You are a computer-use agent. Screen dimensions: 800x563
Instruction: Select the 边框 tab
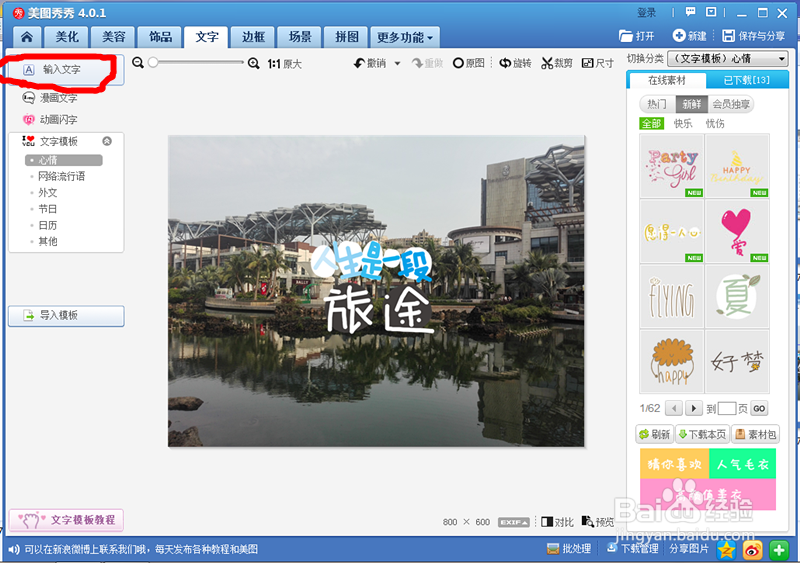click(x=254, y=37)
